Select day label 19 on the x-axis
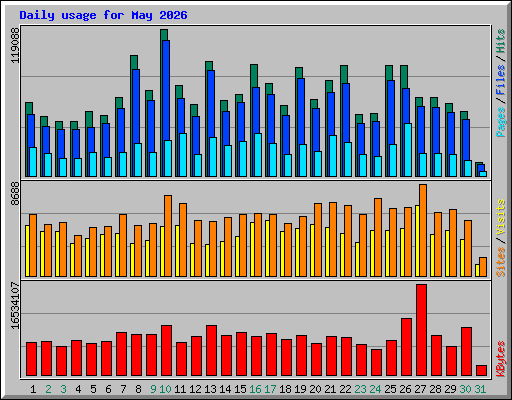 point(300,389)
